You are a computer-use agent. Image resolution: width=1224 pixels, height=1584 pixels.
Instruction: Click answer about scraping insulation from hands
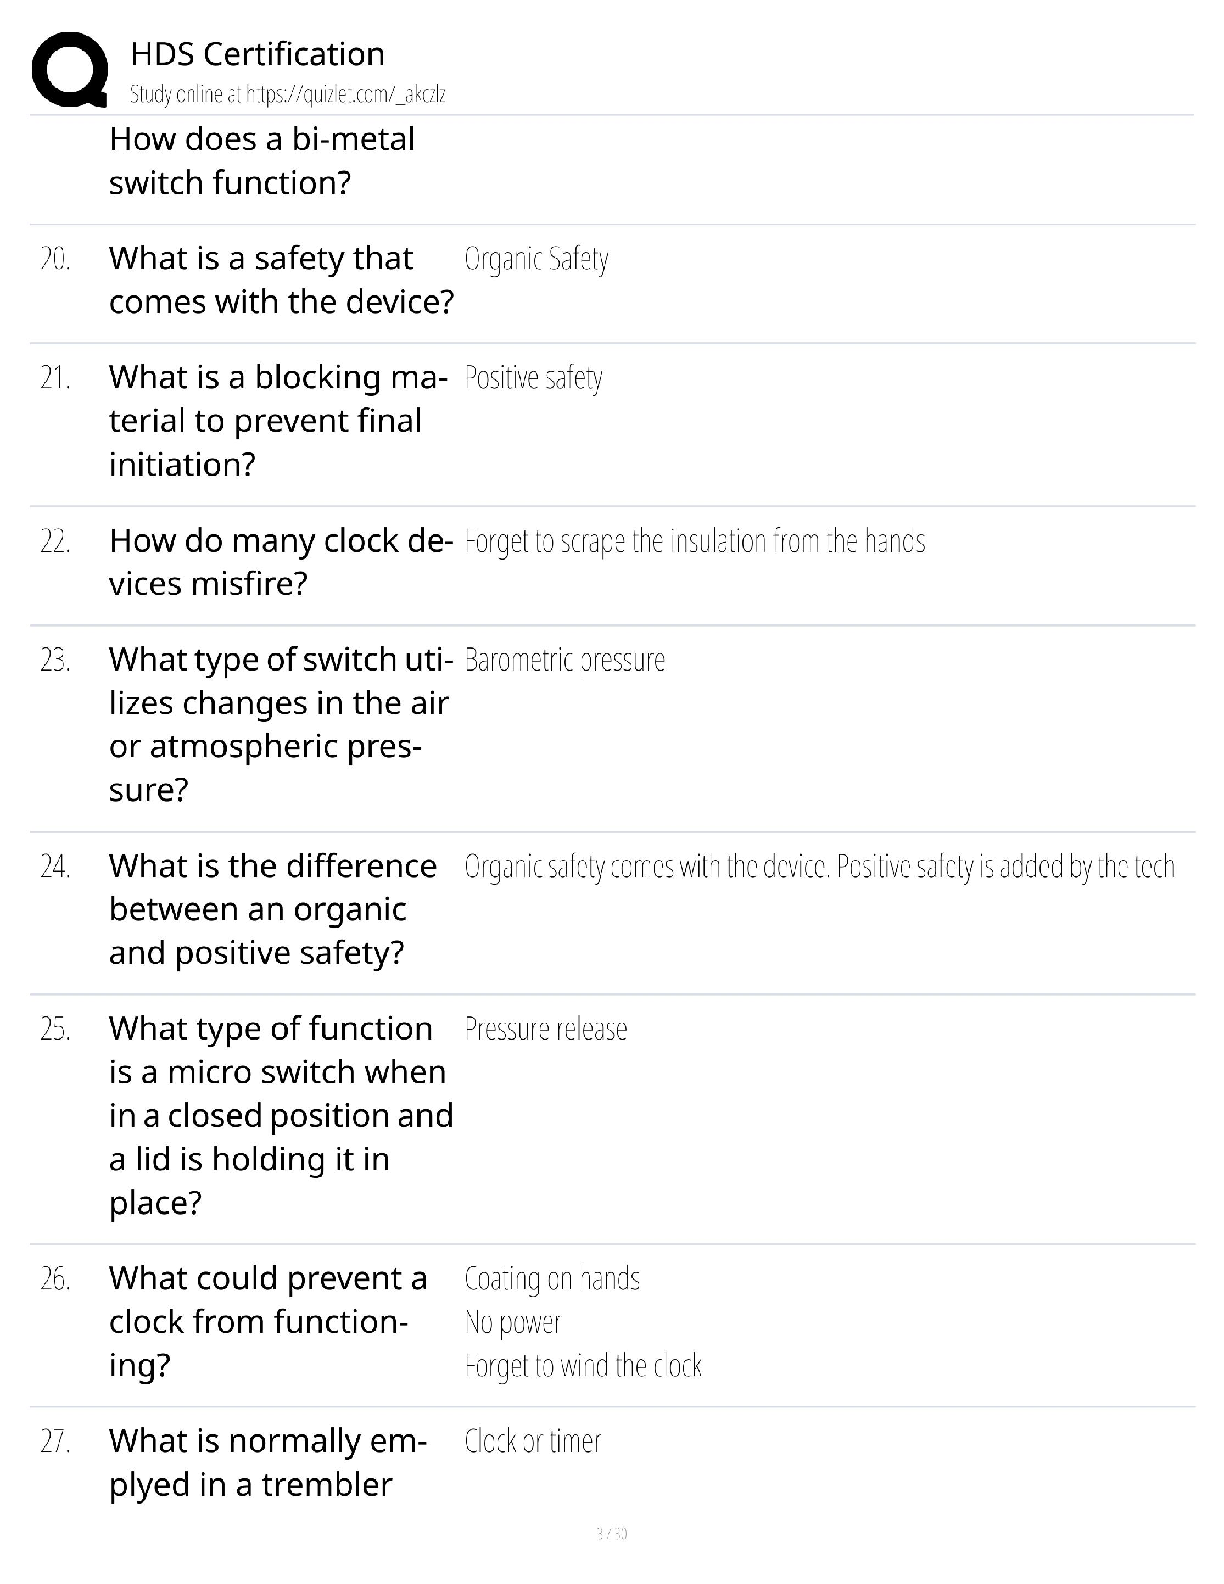[695, 541]
